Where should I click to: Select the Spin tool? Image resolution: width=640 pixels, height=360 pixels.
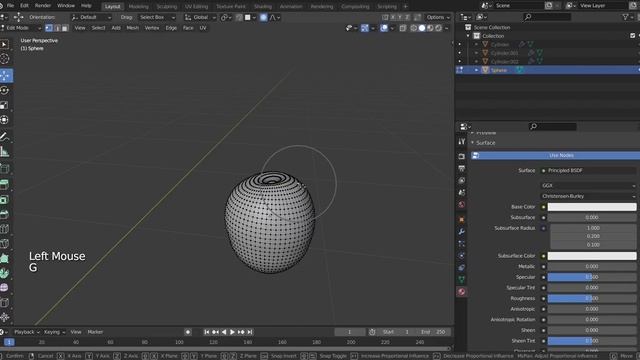point(5,273)
